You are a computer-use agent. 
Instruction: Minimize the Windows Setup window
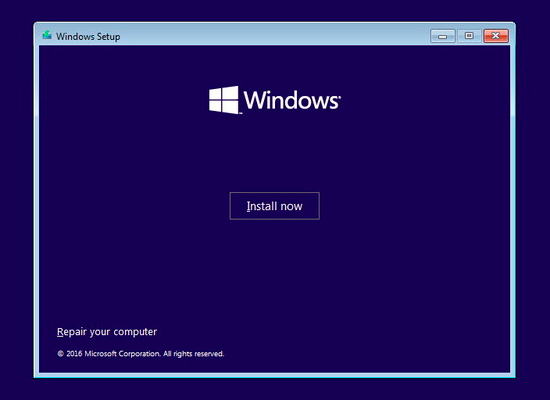[443, 36]
